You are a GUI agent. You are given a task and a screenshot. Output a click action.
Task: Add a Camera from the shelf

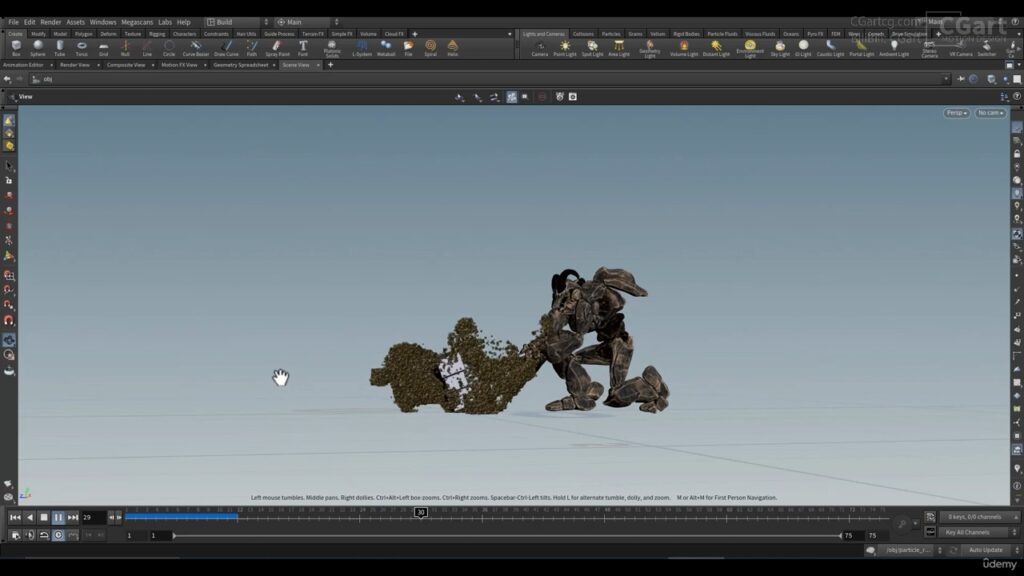pos(539,48)
